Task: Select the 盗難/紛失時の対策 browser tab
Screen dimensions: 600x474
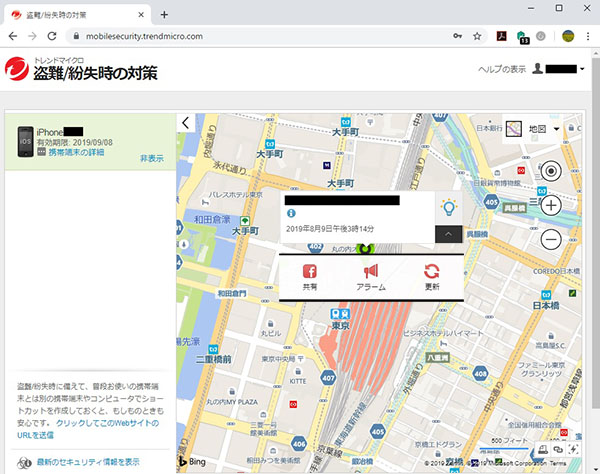Action: point(77,15)
